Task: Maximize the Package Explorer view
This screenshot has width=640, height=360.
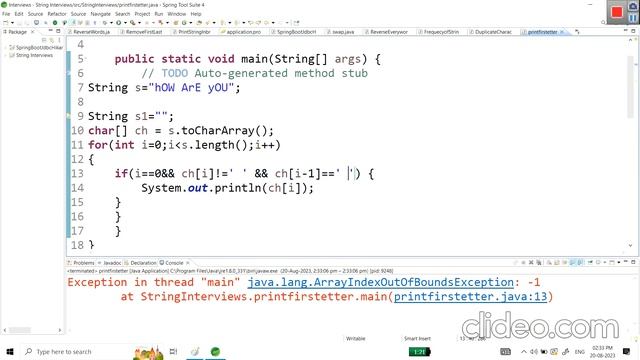Action: pos(58,31)
